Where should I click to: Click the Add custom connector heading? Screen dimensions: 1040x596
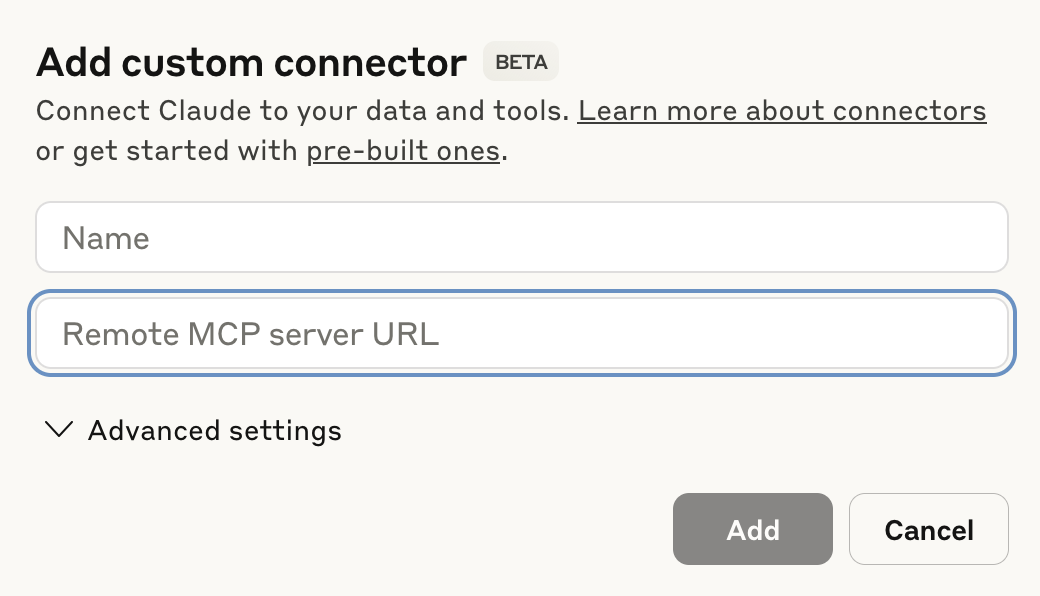click(251, 63)
